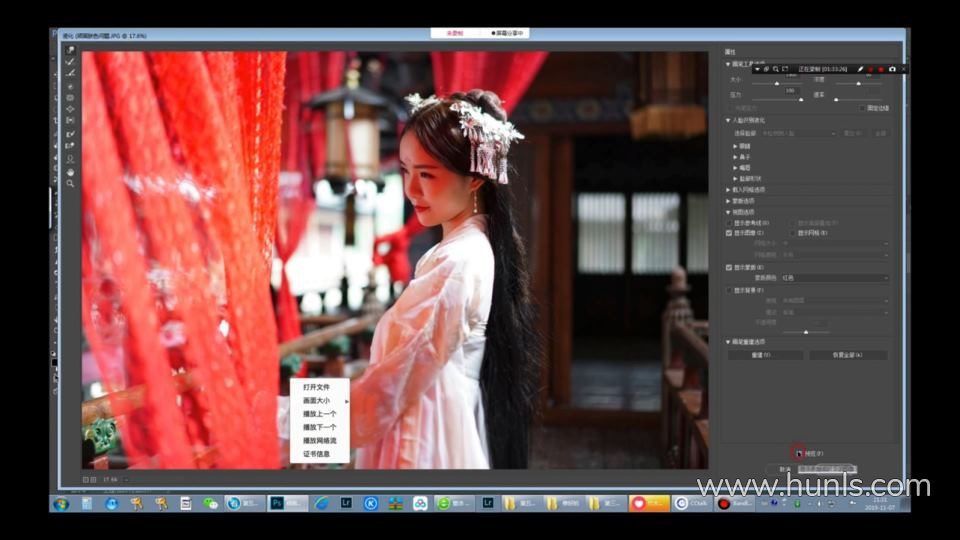
Task: Open Photoshop from the Windows taskbar
Action: 277,503
